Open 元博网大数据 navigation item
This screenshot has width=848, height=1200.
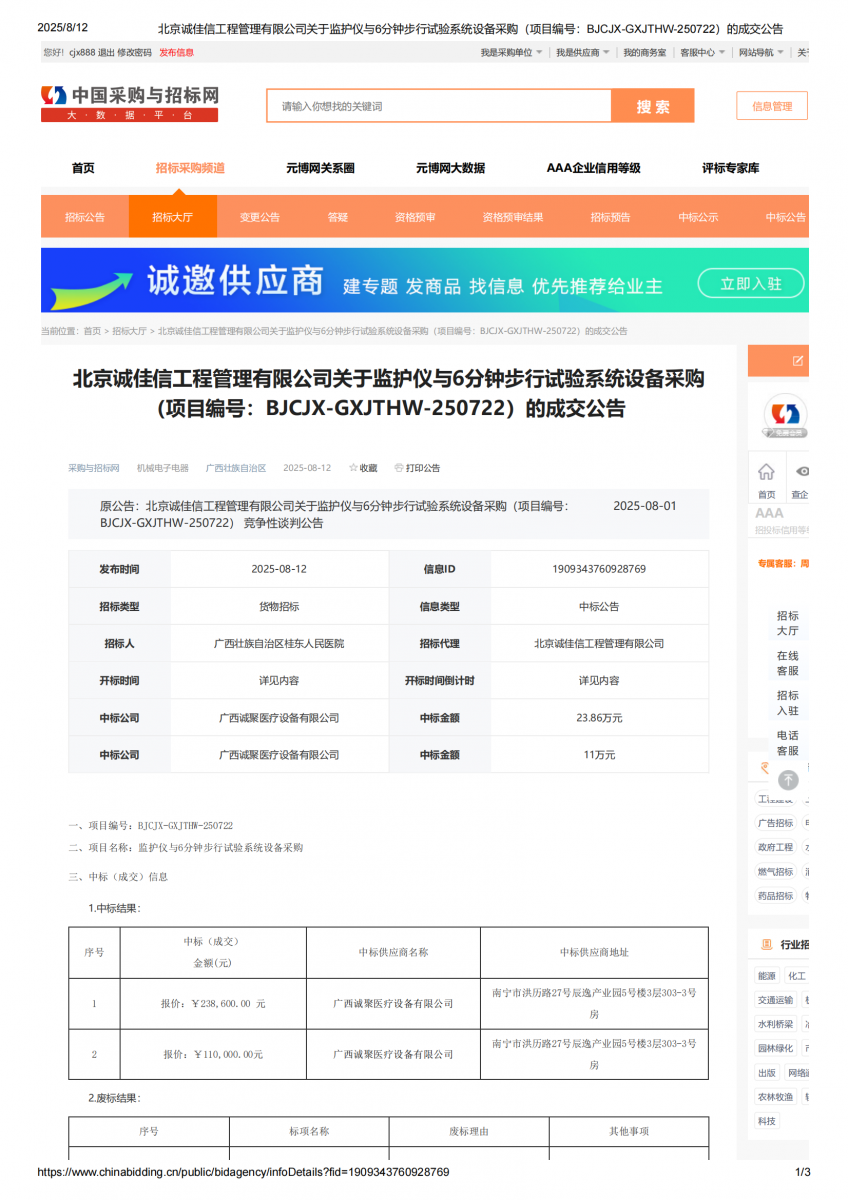coord(451,168)
